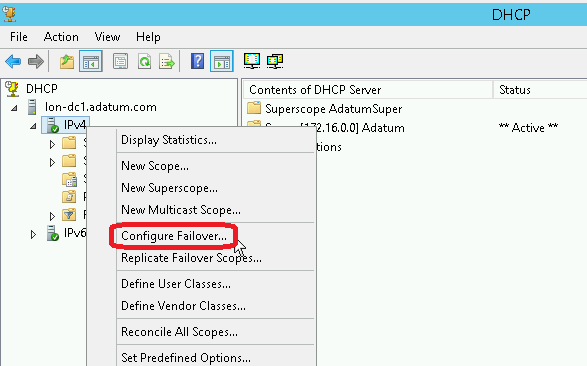Expand the filter folder node

(52, 216)
